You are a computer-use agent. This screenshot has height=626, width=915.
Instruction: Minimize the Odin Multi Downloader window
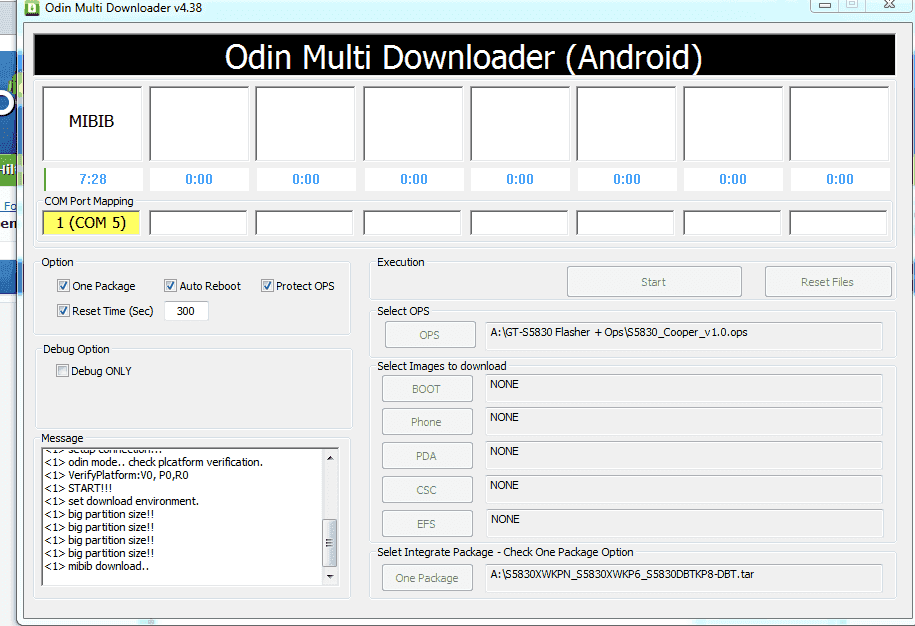coord(825,5)
